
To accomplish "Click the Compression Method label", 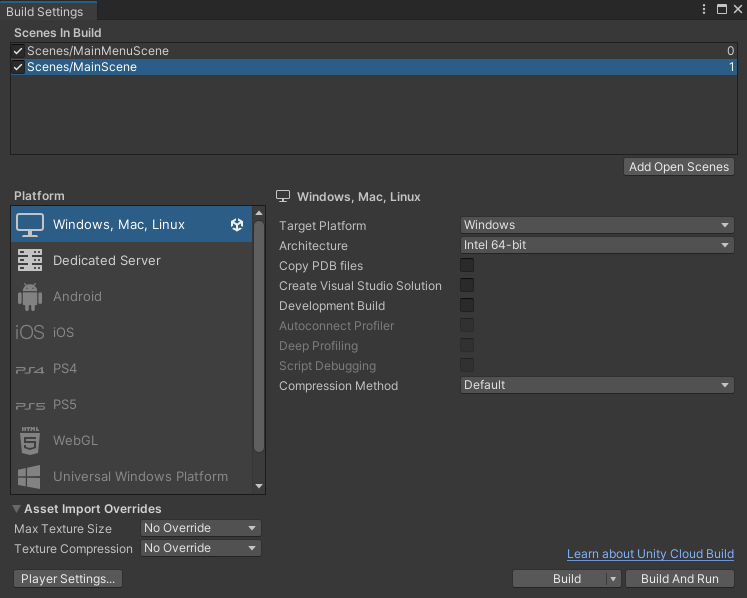I will [x=339, y=386].
